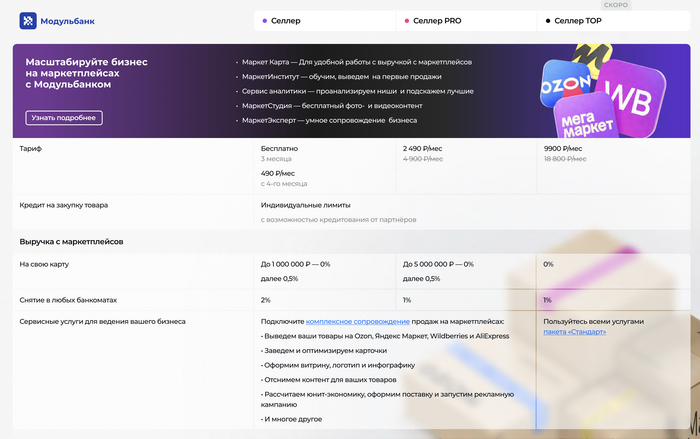The image size is (700, 439).
Task: Switch to the Селлер TOP tariff tab
Action: pos(614,21)
